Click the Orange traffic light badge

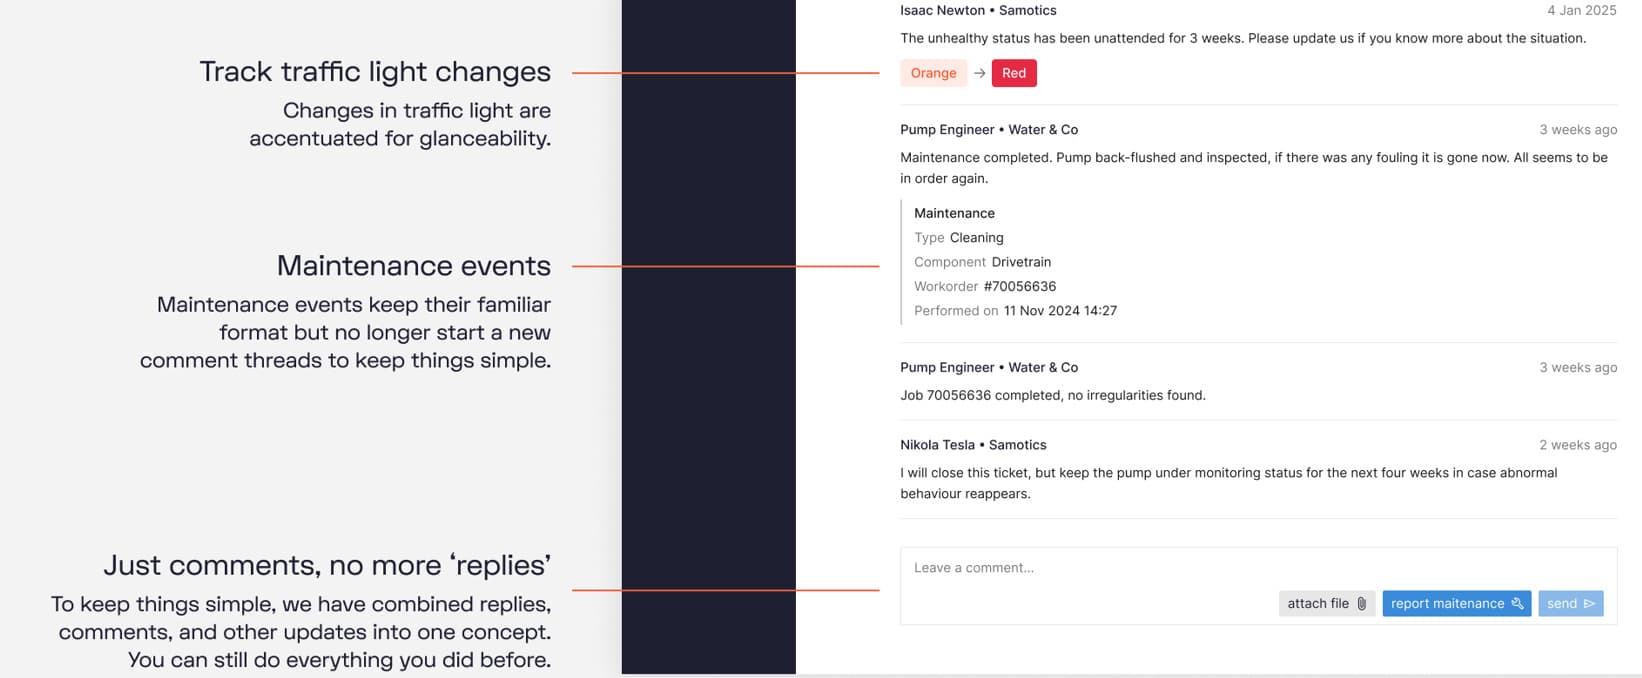[x=933, y=73]
